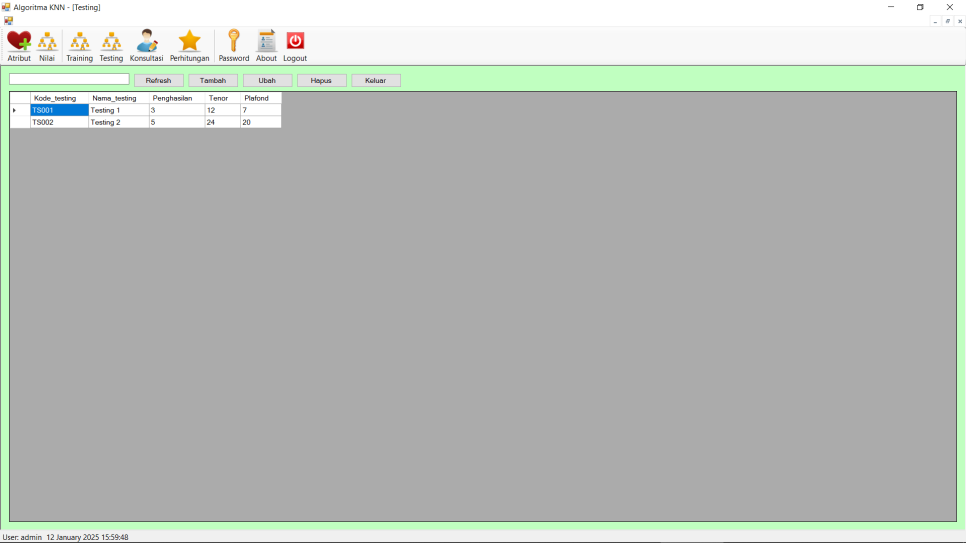Viewport: 966px width, 543px height.
Task: Click the Hapus button
Action: [x=321, y=80]
